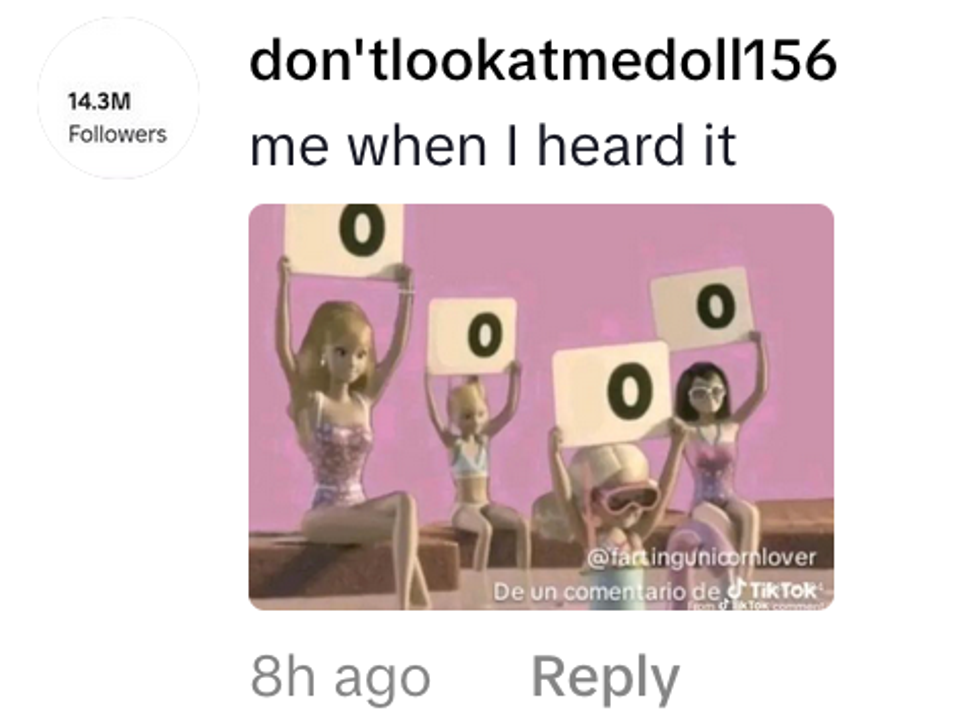Screen dimensions: 980x728
Task: Select the "me when I heard it" comment text
Action: click(x=493, y=145)
